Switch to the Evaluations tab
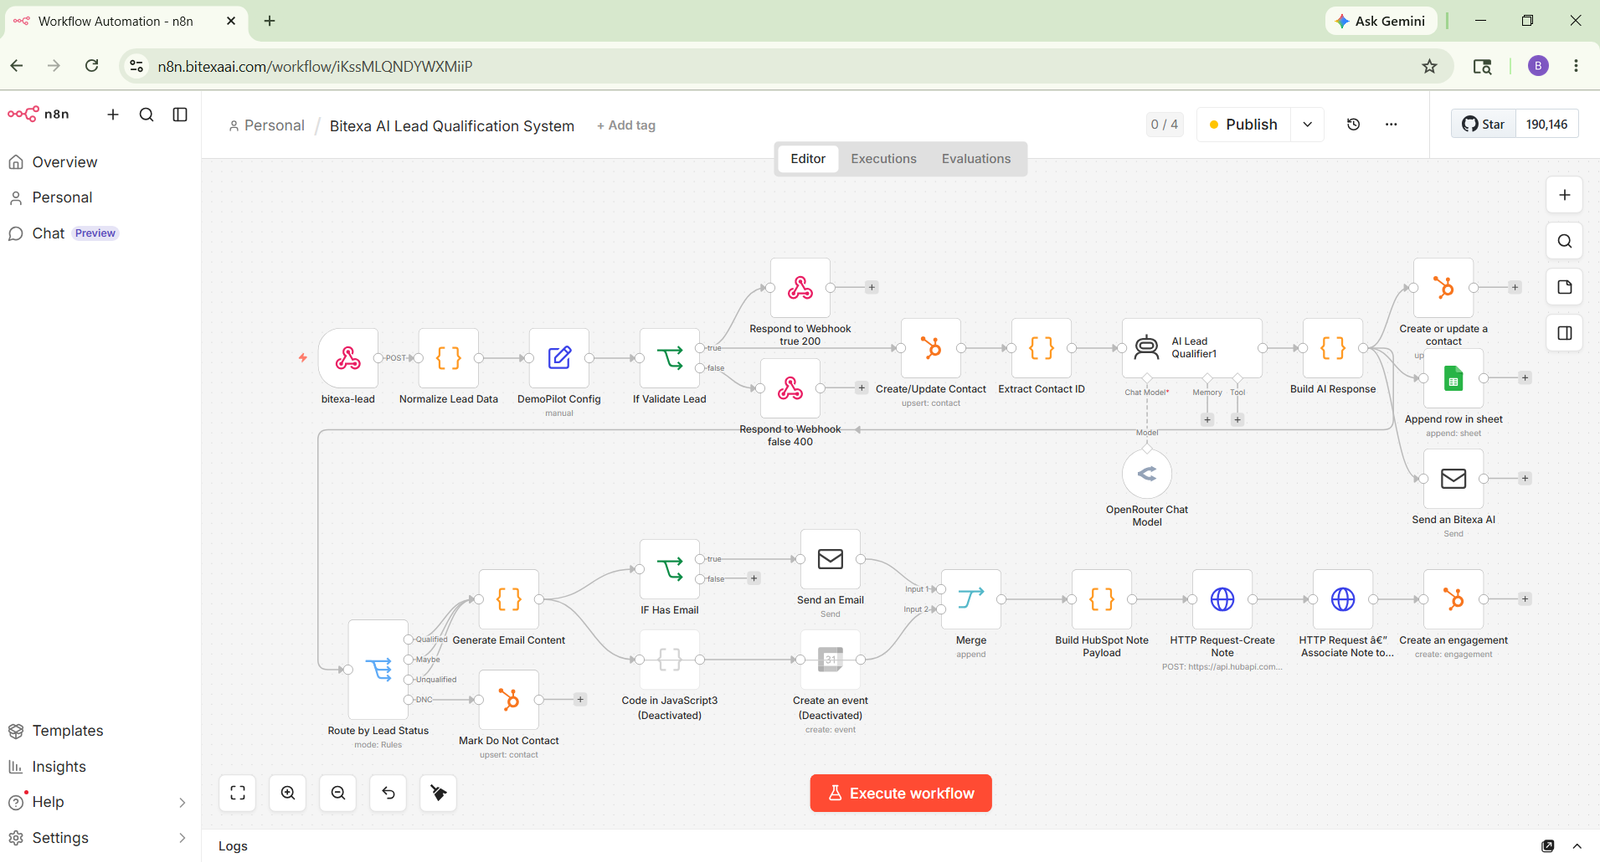This screenshot has width=1600, height=862. click(x=976, y=158)
